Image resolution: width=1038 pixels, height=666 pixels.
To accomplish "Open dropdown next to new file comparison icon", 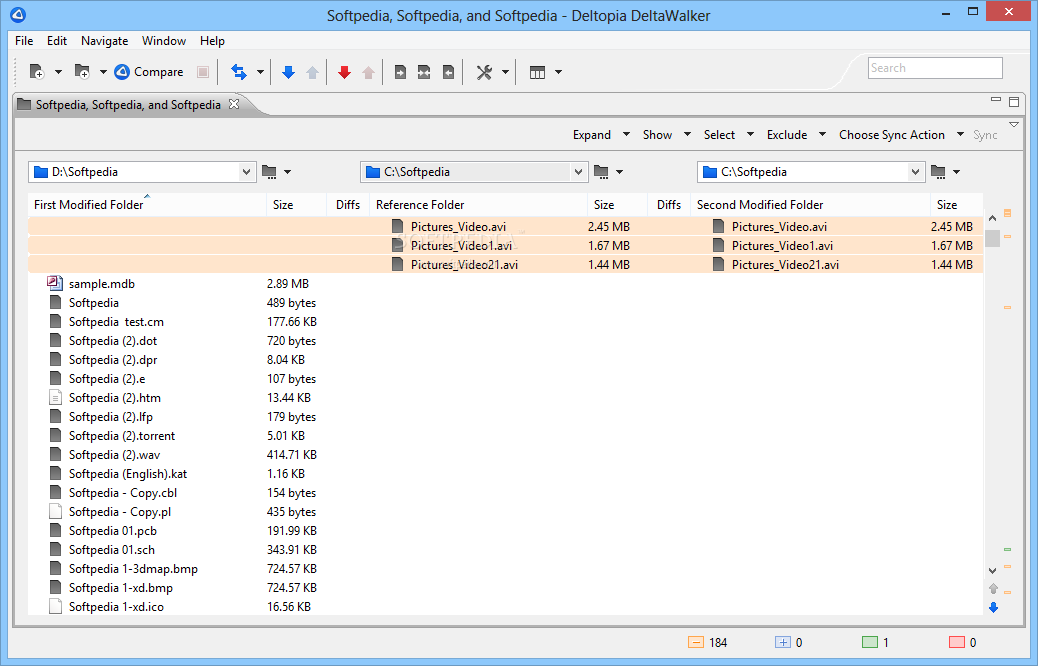I will point(58,71).
